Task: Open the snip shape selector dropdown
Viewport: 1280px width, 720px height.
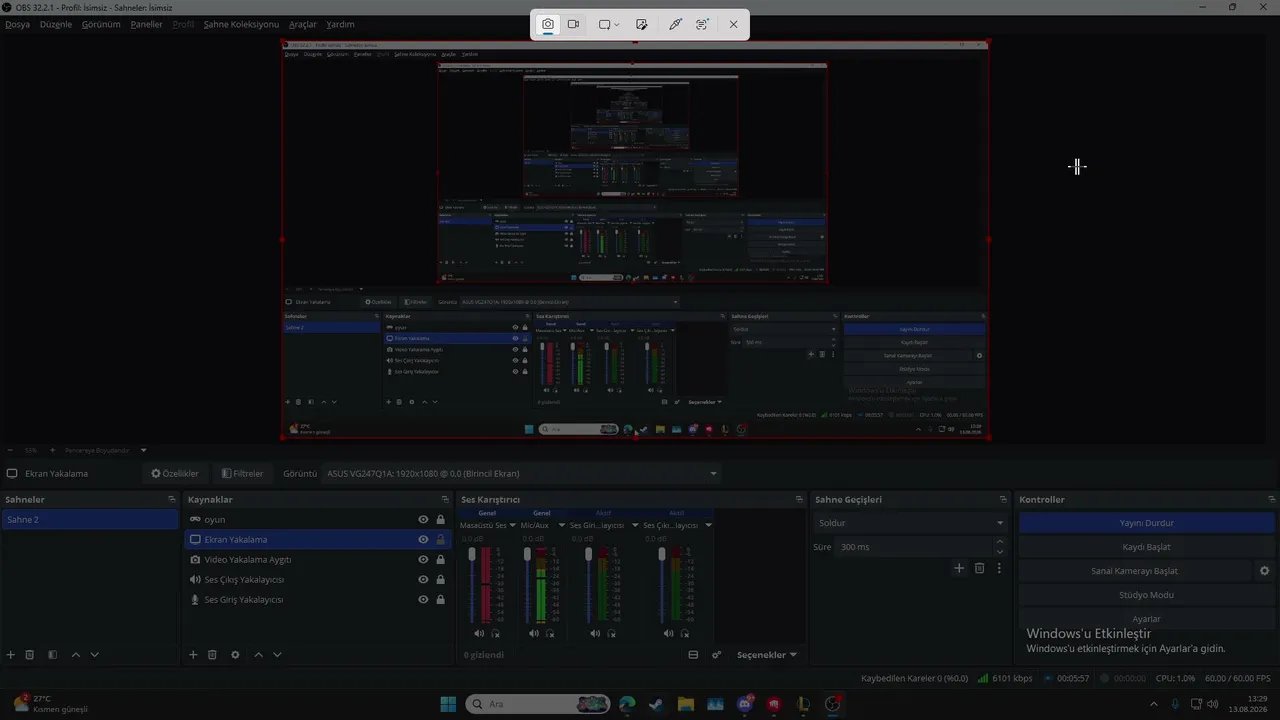Action: coord(609,24)
